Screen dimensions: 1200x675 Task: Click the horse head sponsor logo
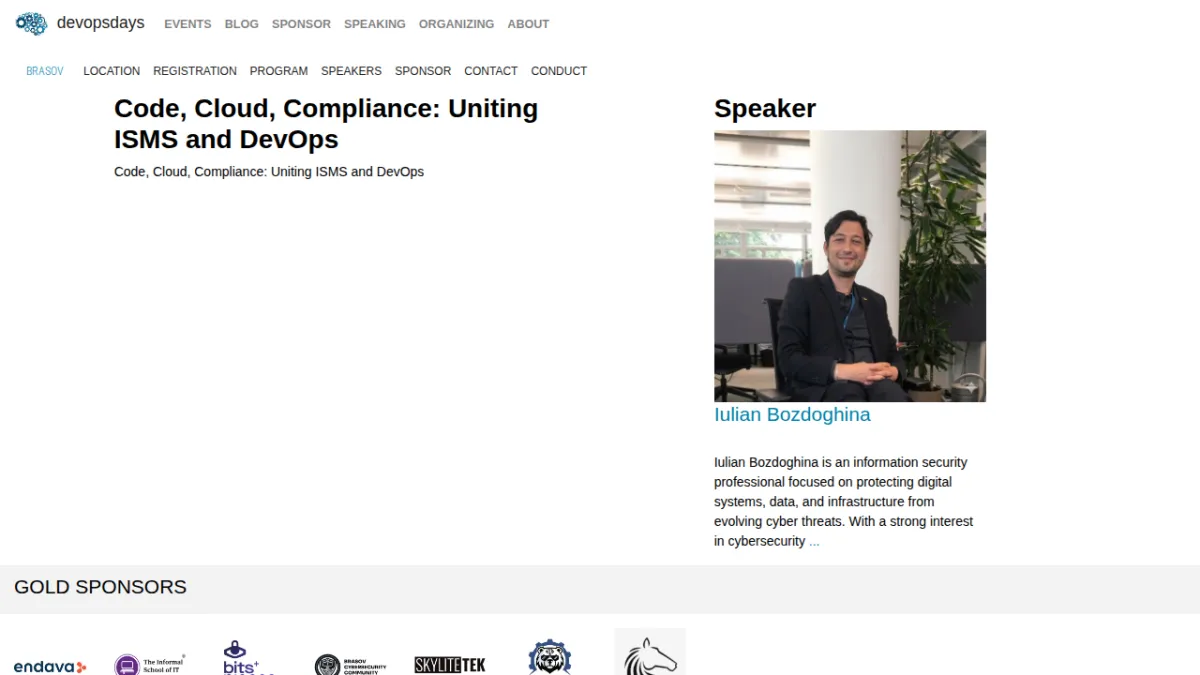pyautogui.click(x=650, y=652)
